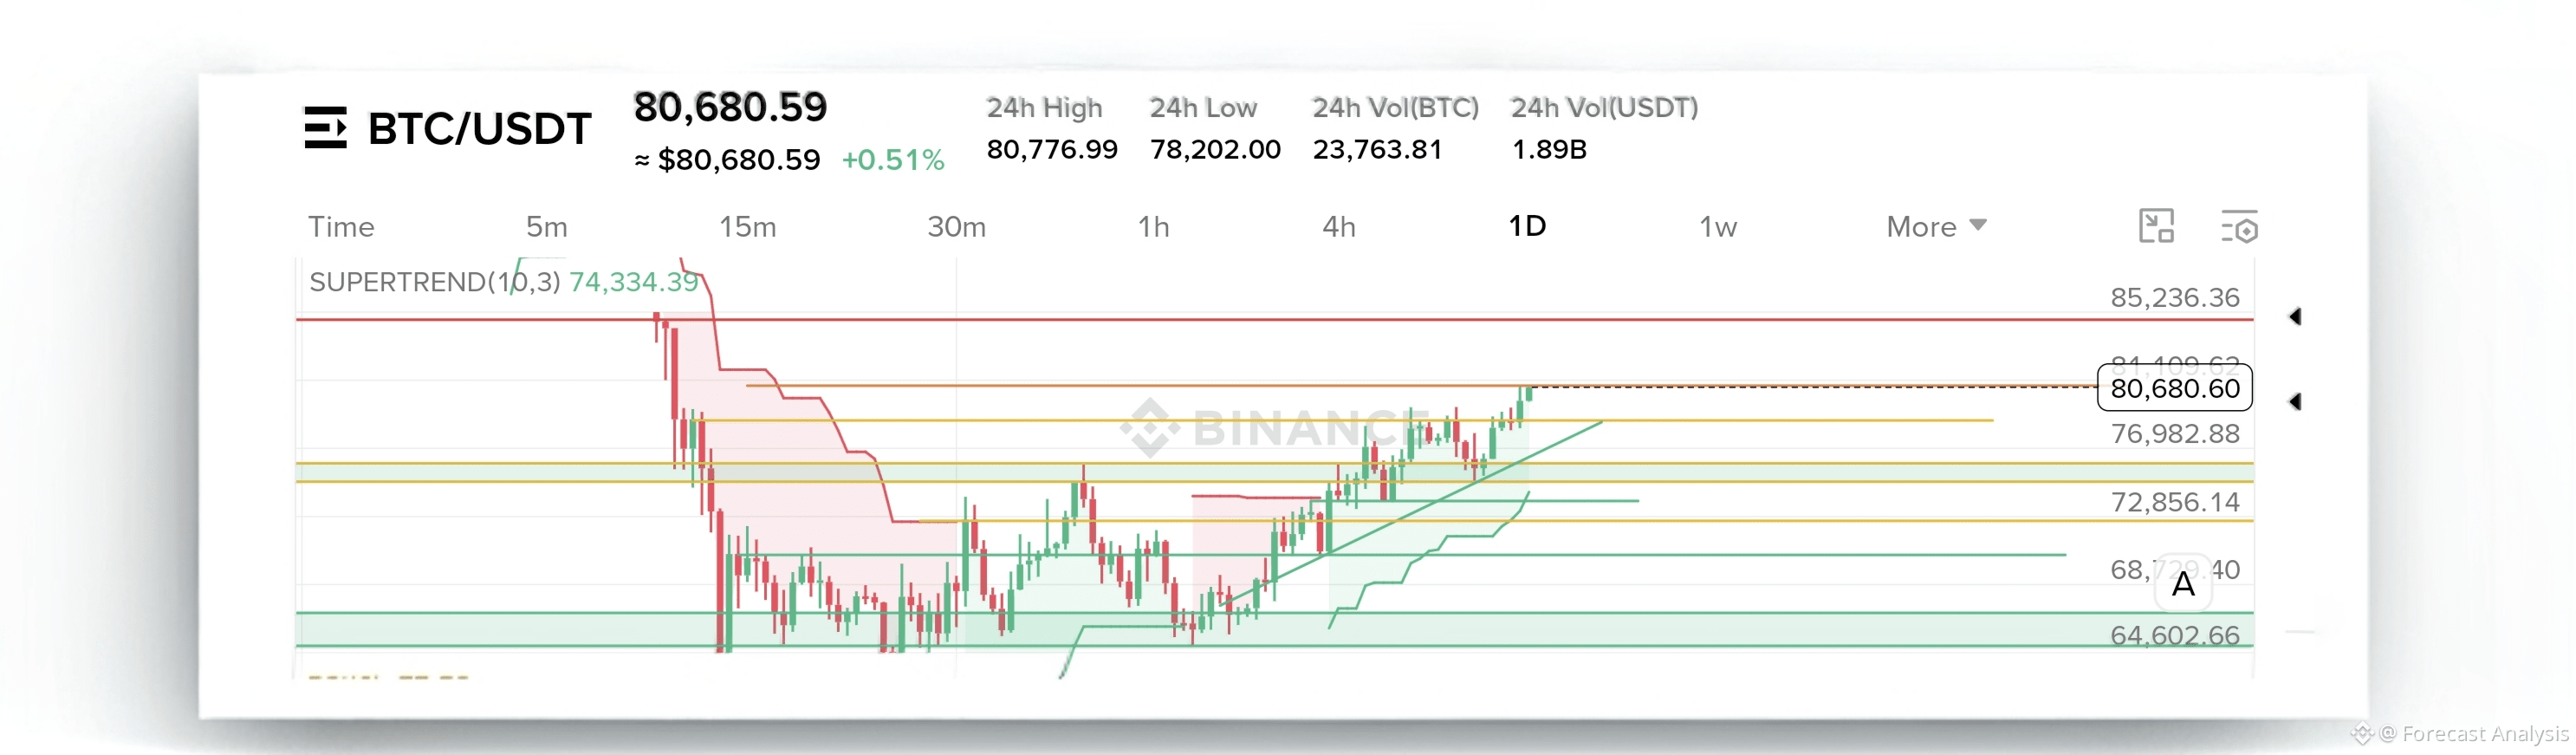Click the upper left-pointing price arrow marker

[x=2295, y=317]
